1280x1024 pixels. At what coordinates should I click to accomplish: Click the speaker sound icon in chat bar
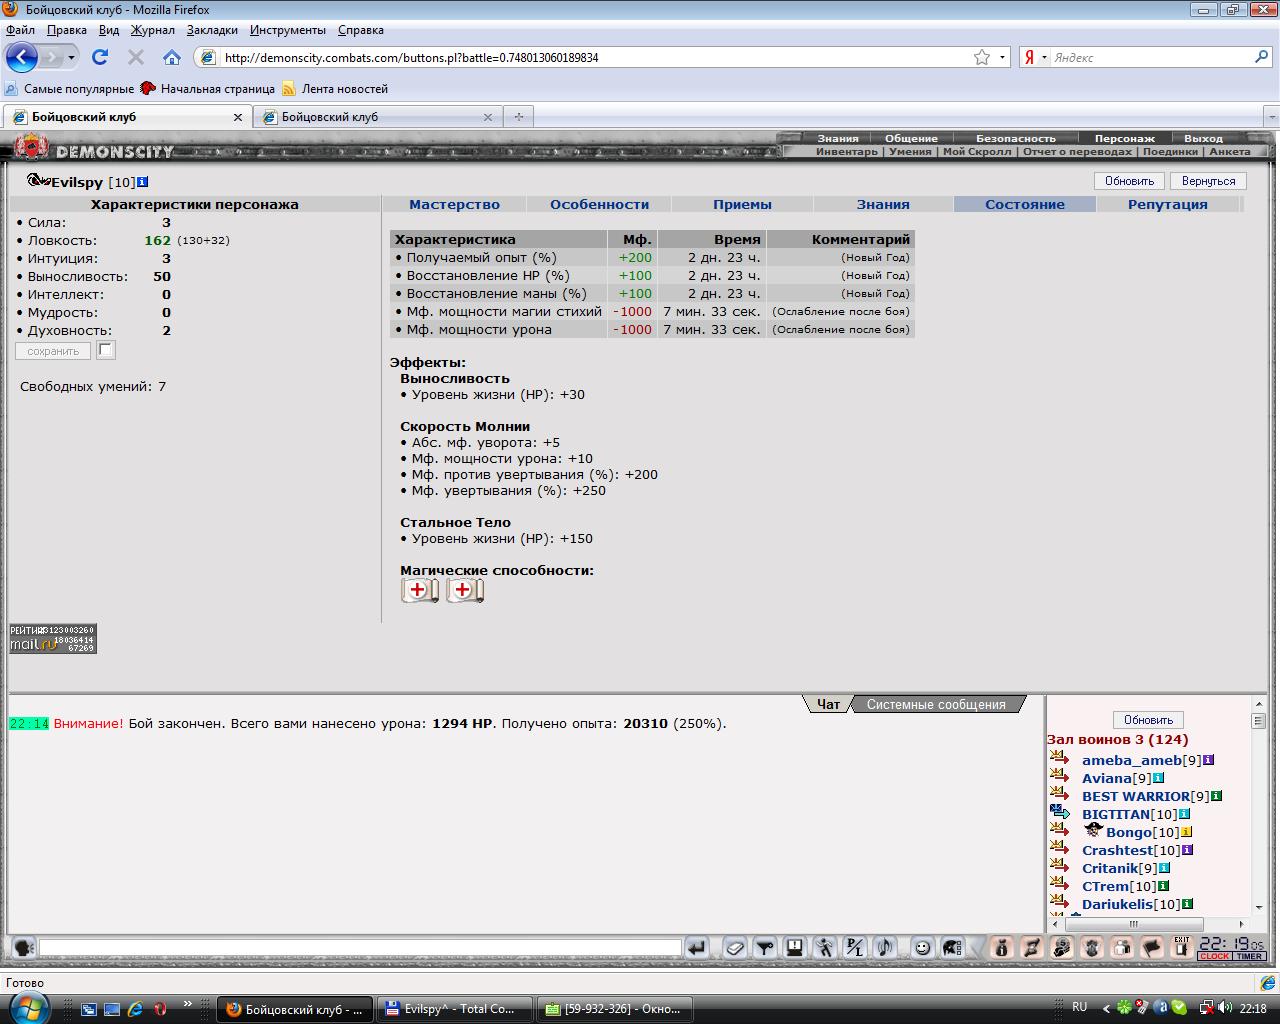[x=885, y=947]
